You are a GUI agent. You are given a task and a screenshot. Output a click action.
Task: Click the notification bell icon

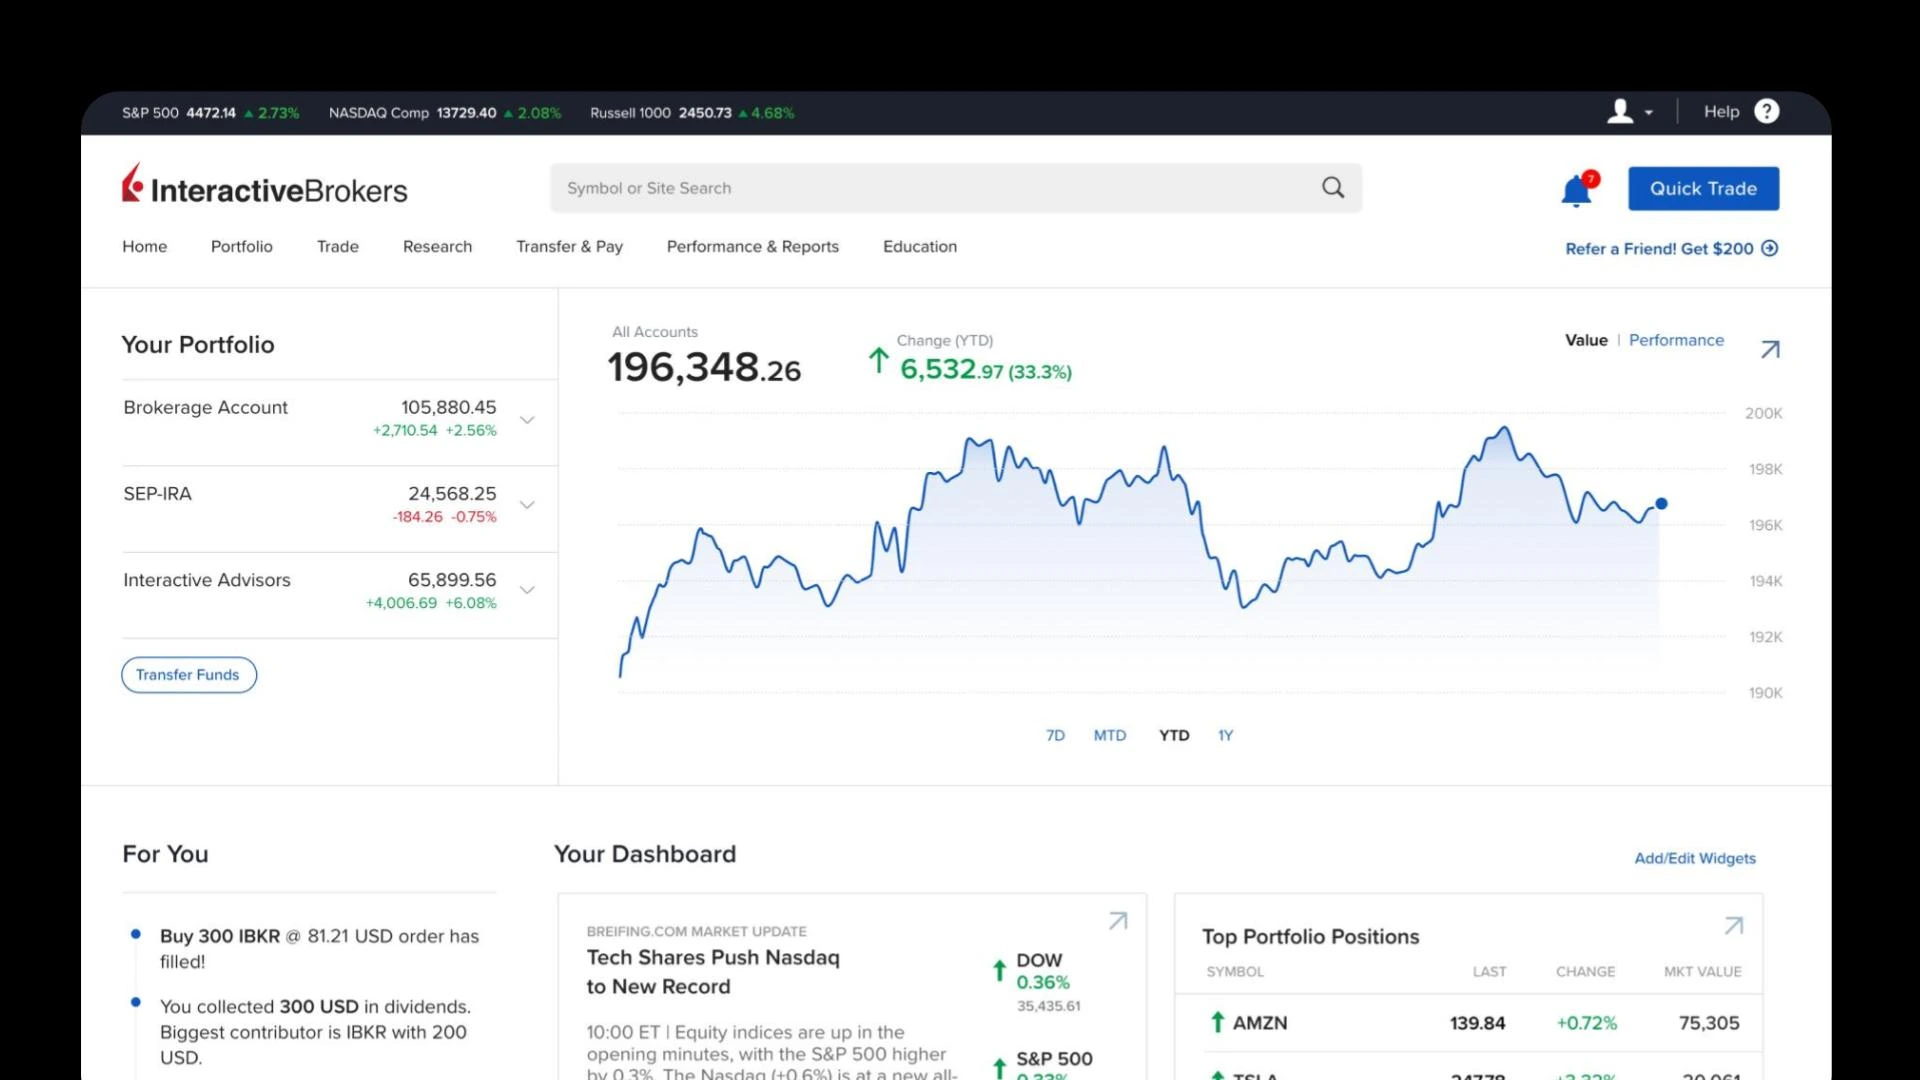coord(1576,190)
